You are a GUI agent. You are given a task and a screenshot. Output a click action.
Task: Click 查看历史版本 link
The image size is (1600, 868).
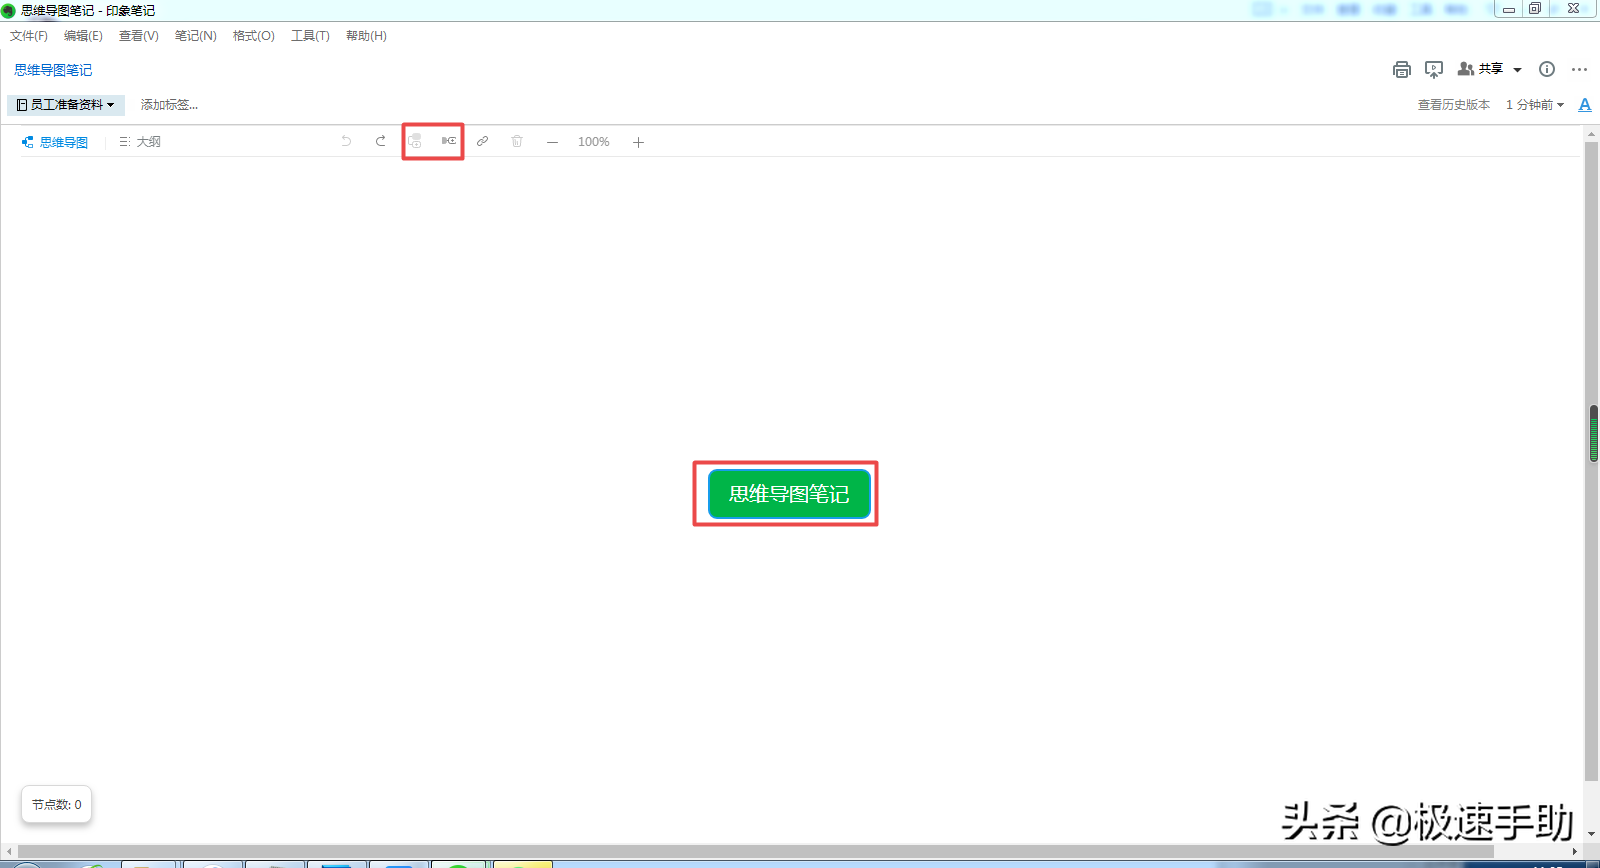[x=1454, y=105]
